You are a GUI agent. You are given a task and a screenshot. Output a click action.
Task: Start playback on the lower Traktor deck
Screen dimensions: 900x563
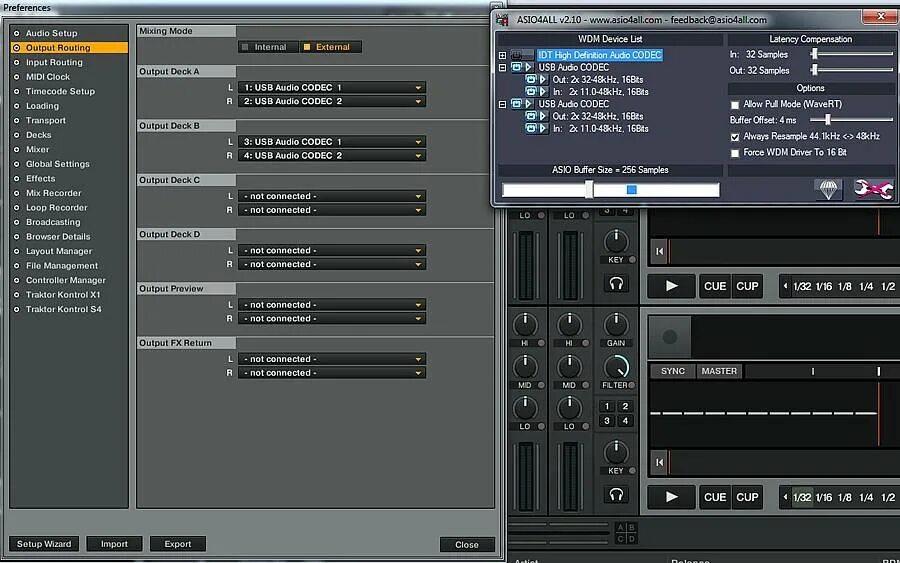672,497
